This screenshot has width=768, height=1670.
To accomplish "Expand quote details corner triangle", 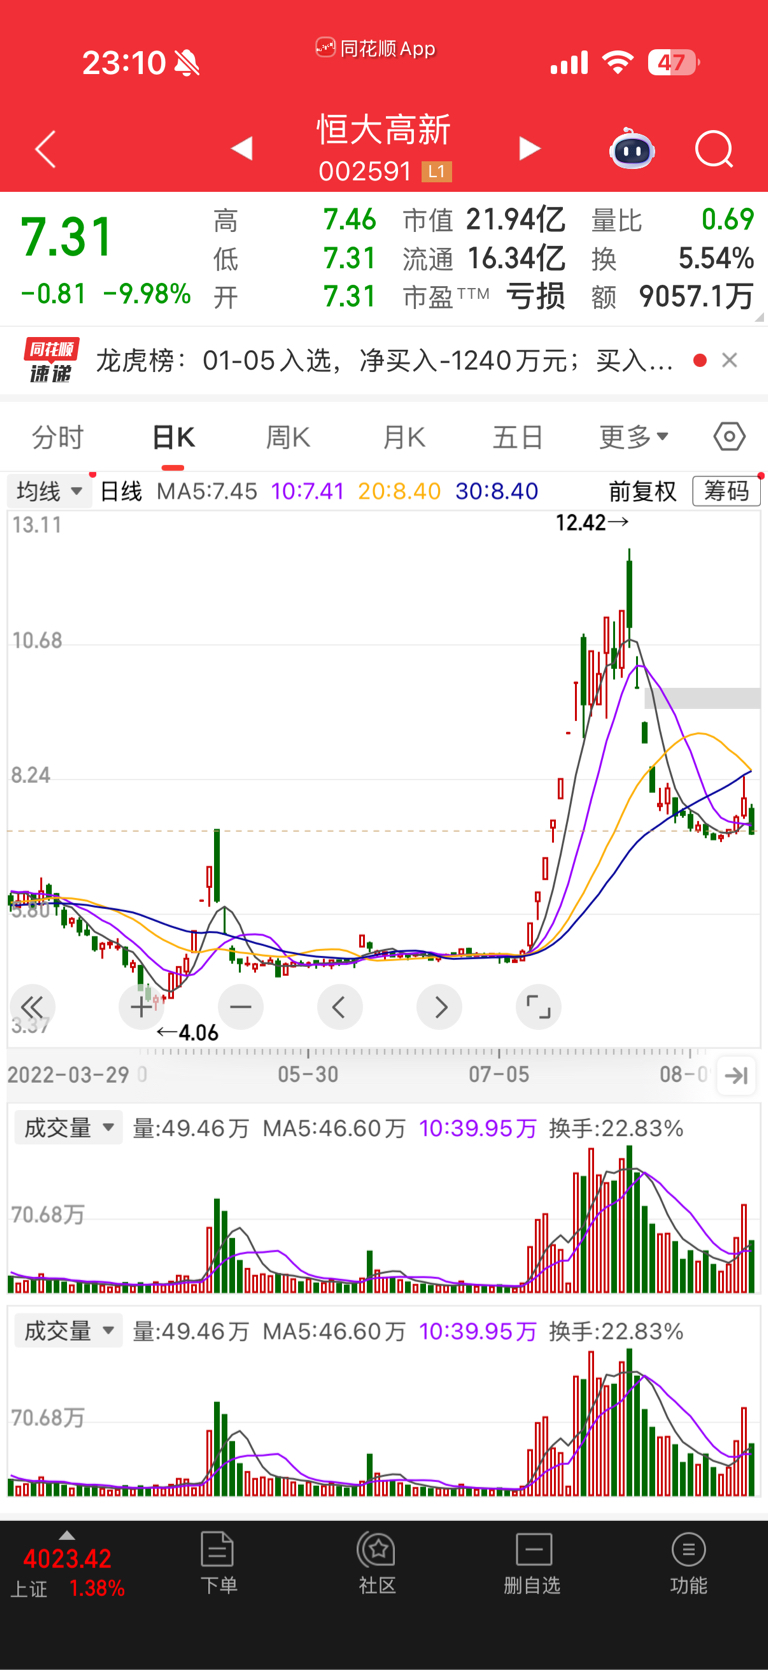I will click(x=760, y=317).
